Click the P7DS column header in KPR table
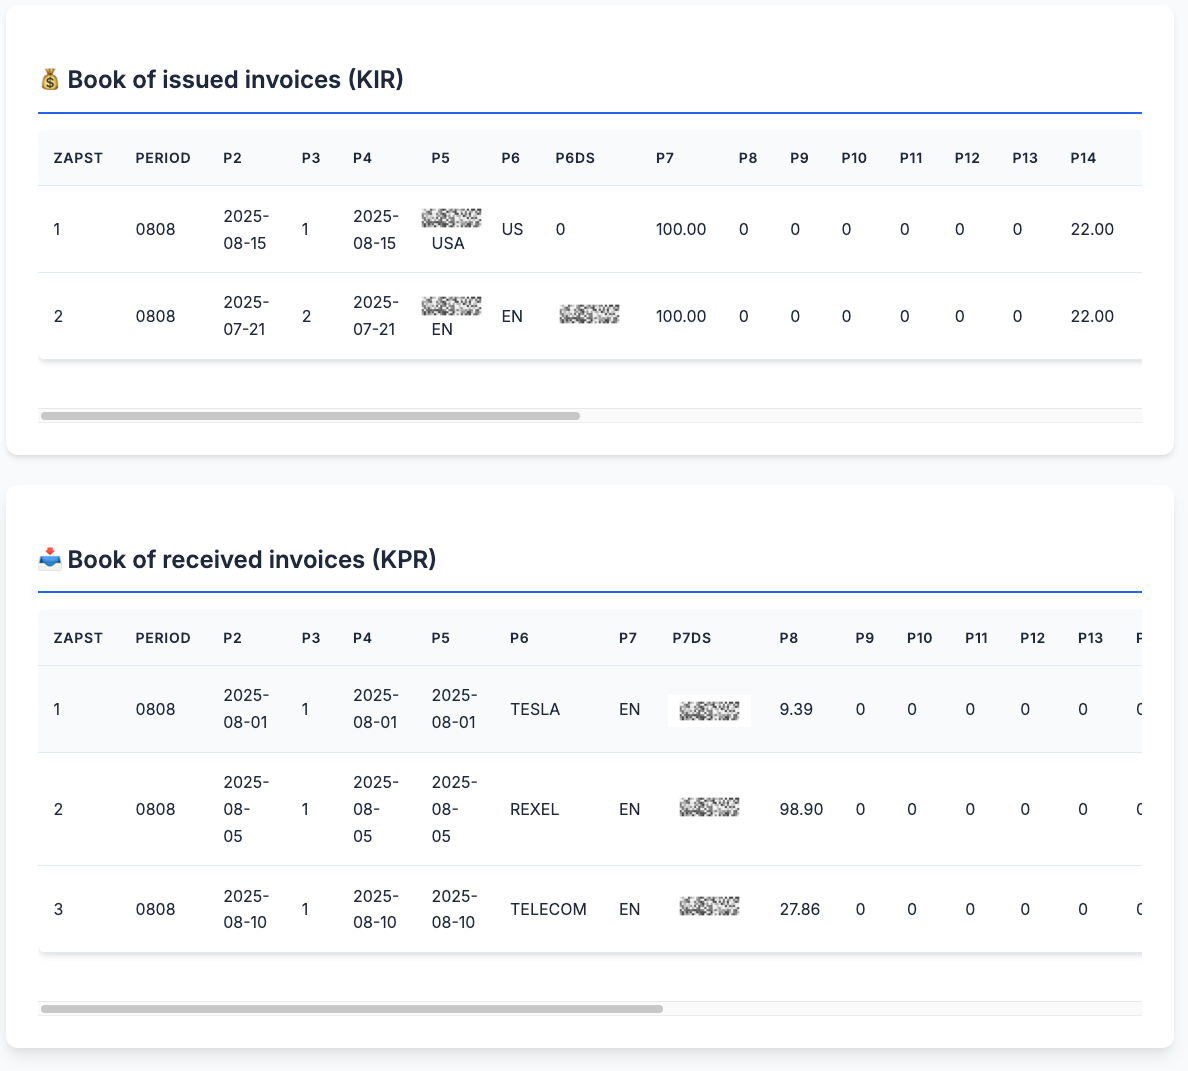The height and width of the screenshot is (1071, 1188). point(691,637)
